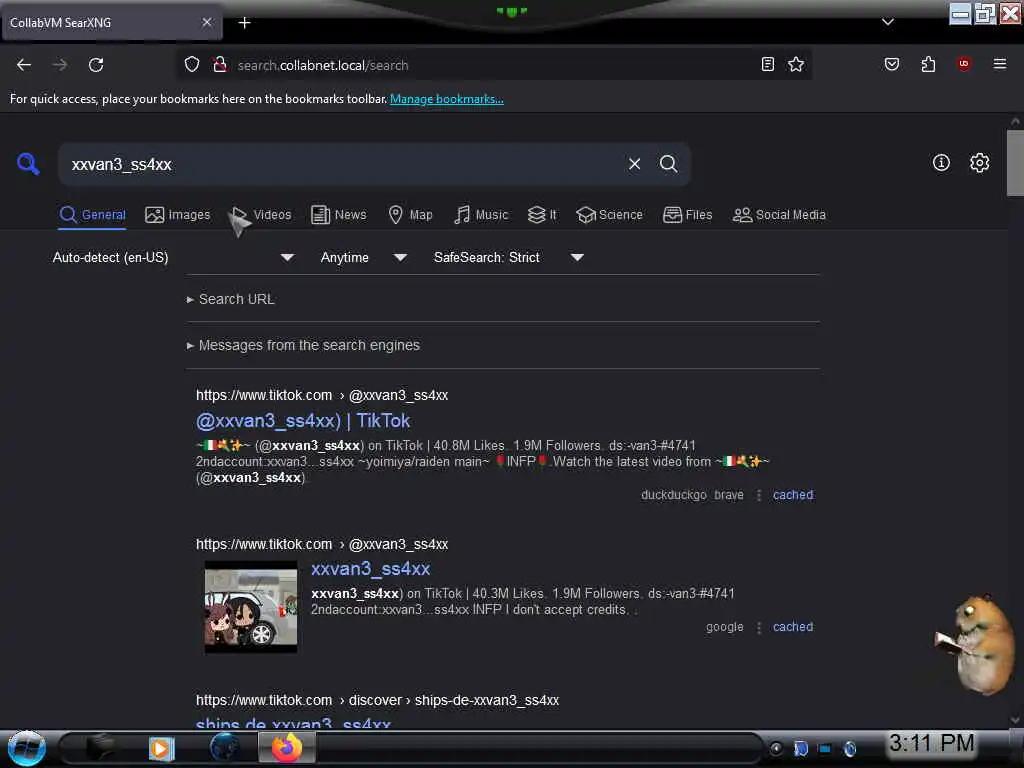Go back with the browser back arrow
1024x768 pixels.
(x=24, y=65)
